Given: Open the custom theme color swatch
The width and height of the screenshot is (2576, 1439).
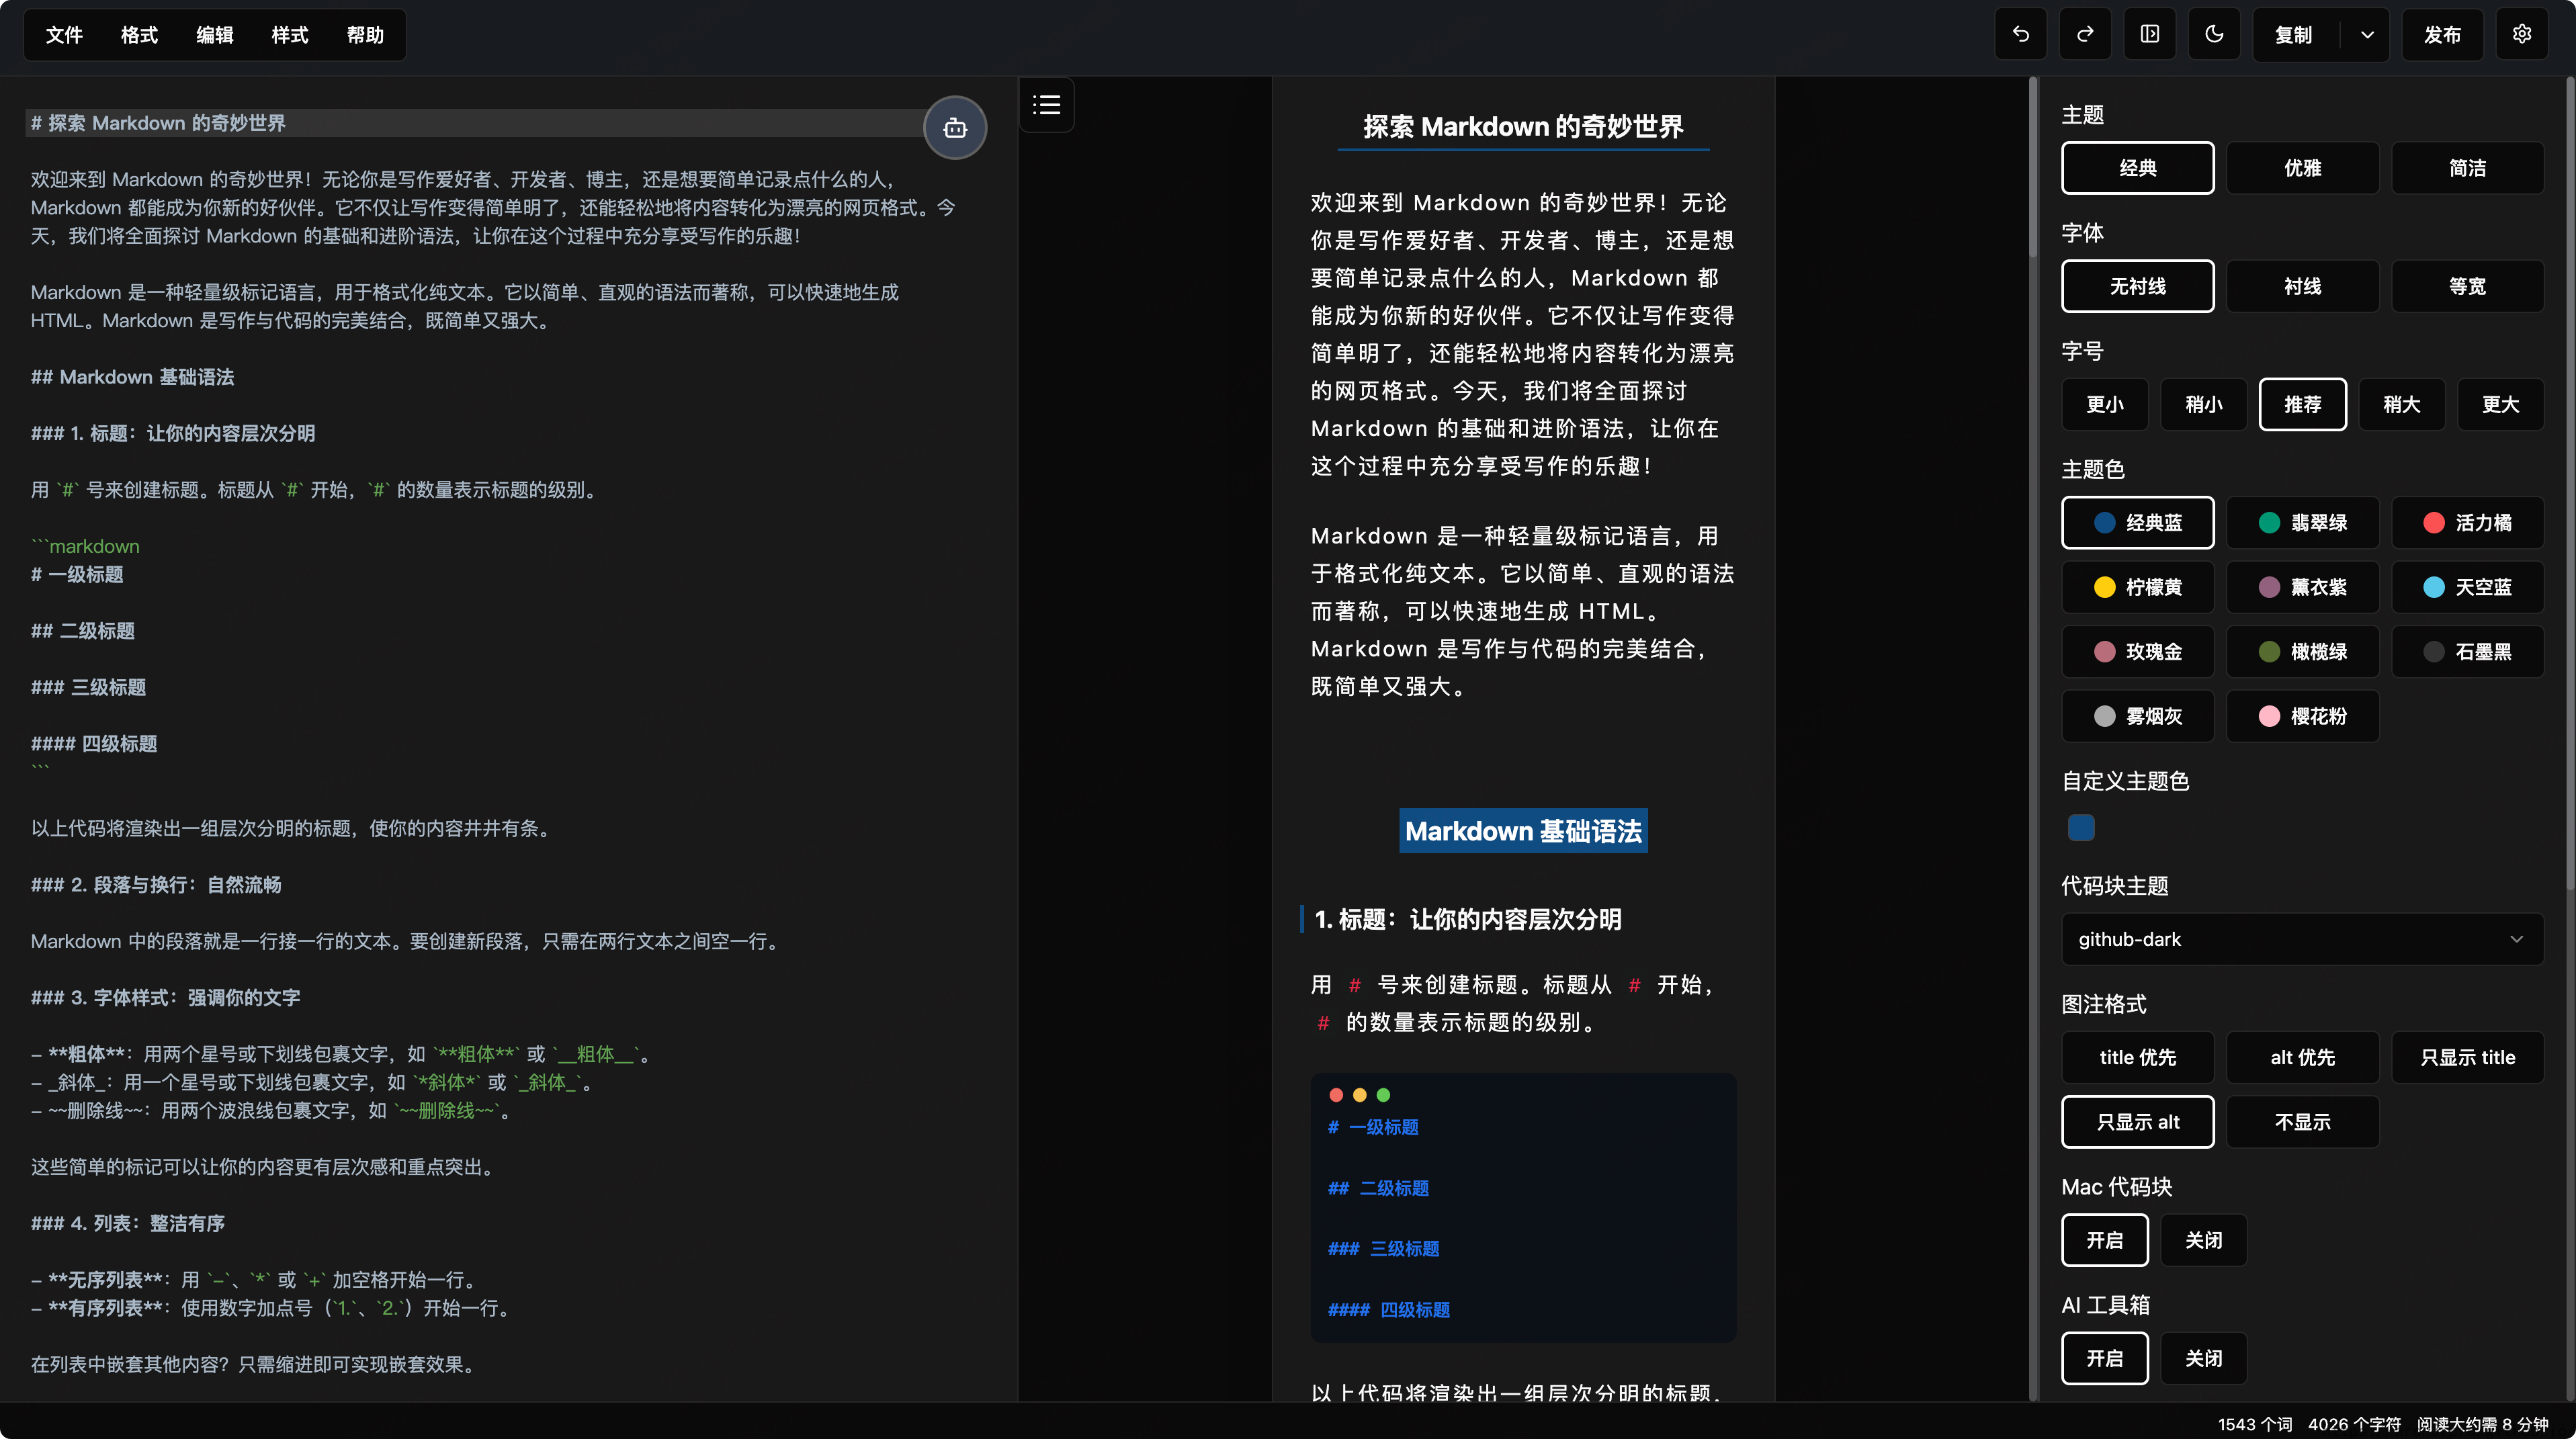Looking at the screenshot, I should (x=2081, y=828).
